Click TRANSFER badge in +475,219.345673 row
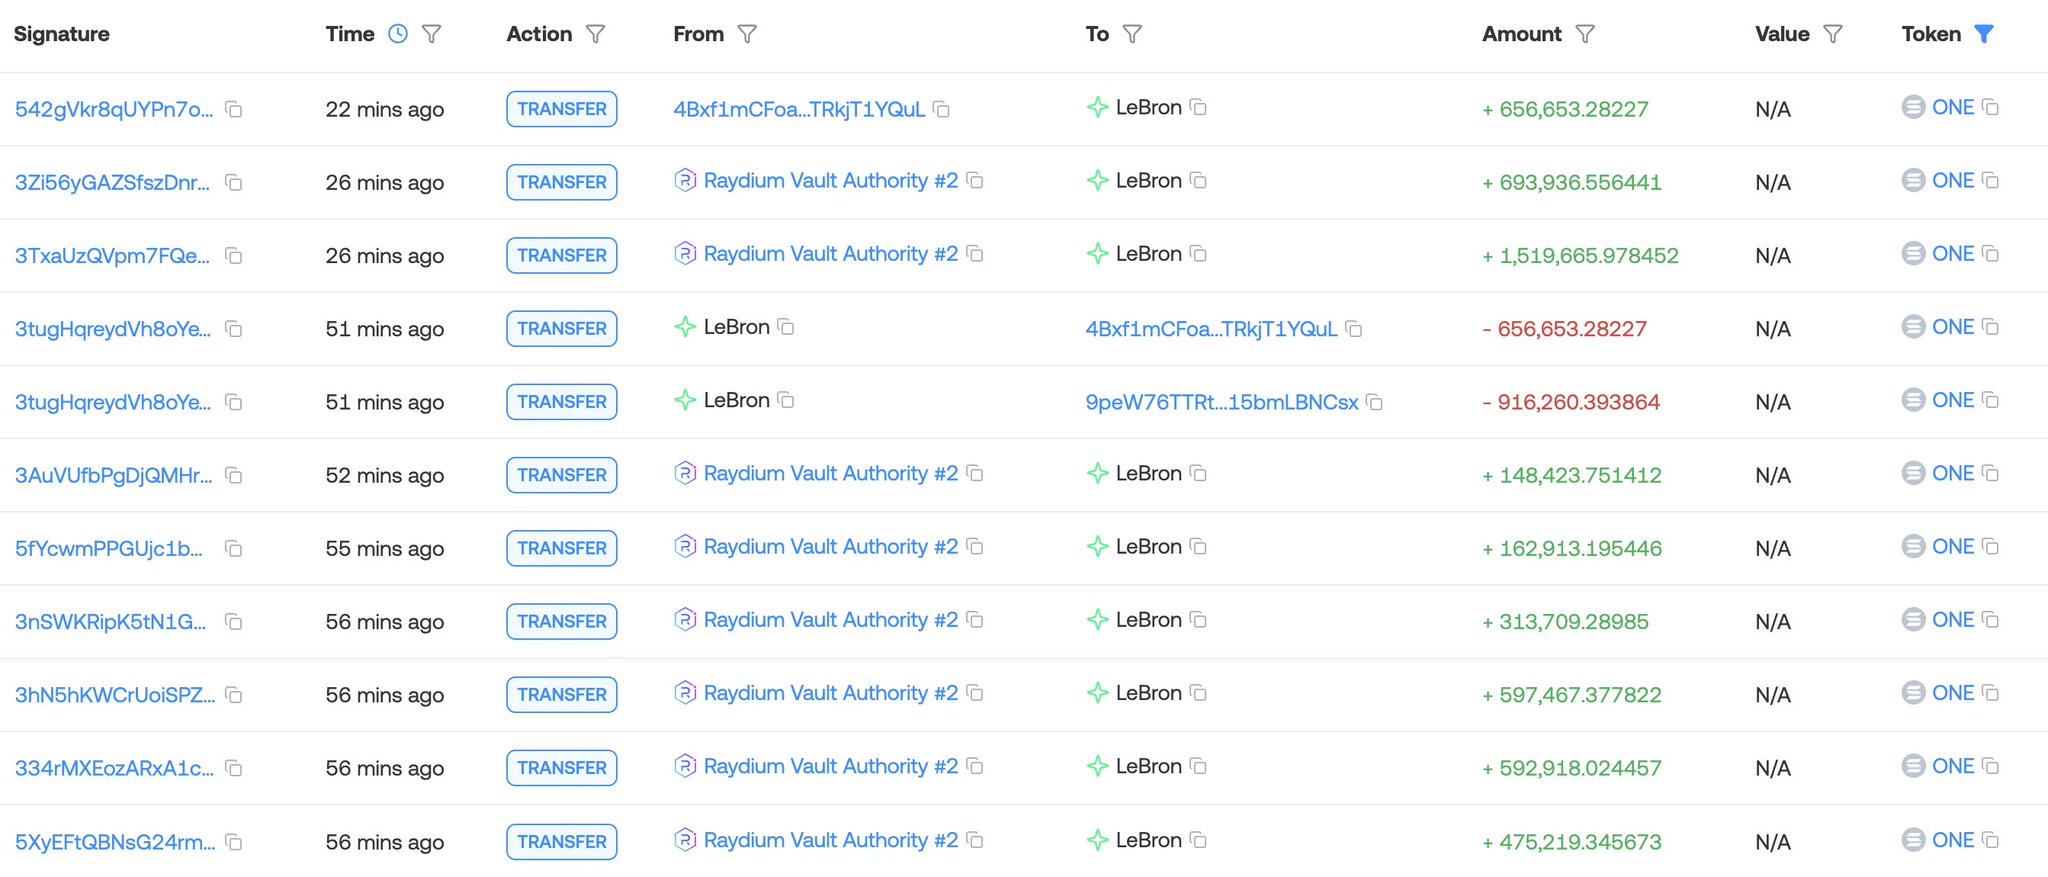2048x877 pixels. coord(562,842)
